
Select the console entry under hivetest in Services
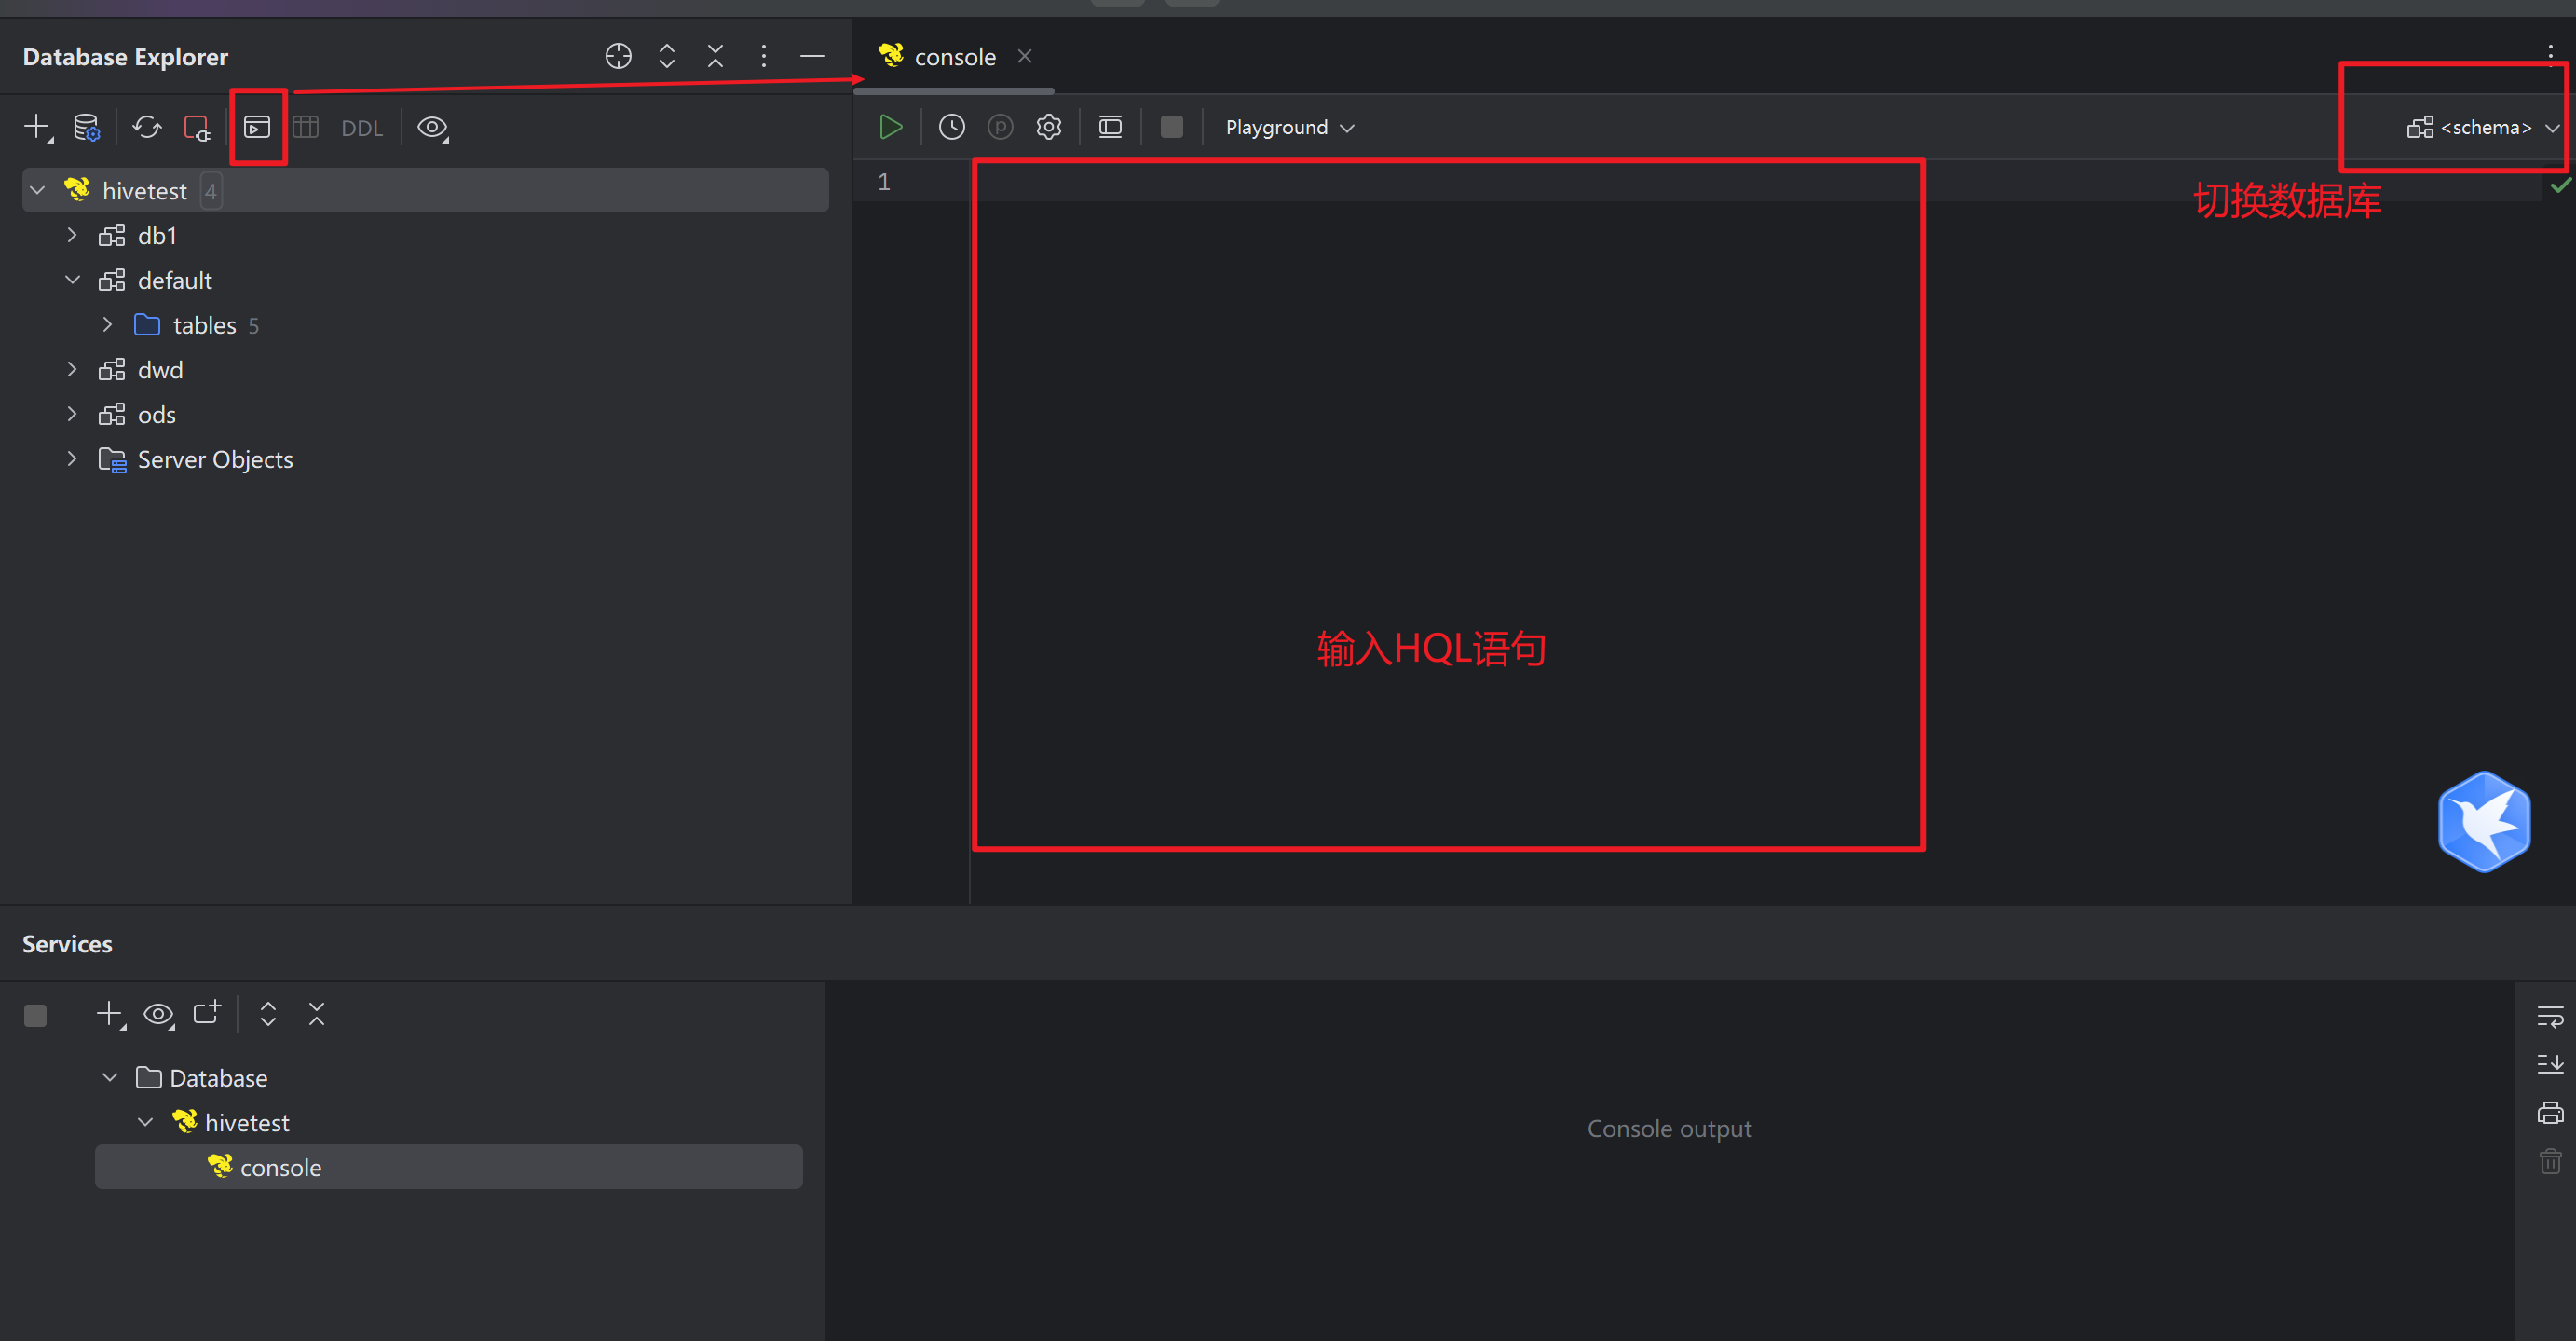click(280, 1167)
